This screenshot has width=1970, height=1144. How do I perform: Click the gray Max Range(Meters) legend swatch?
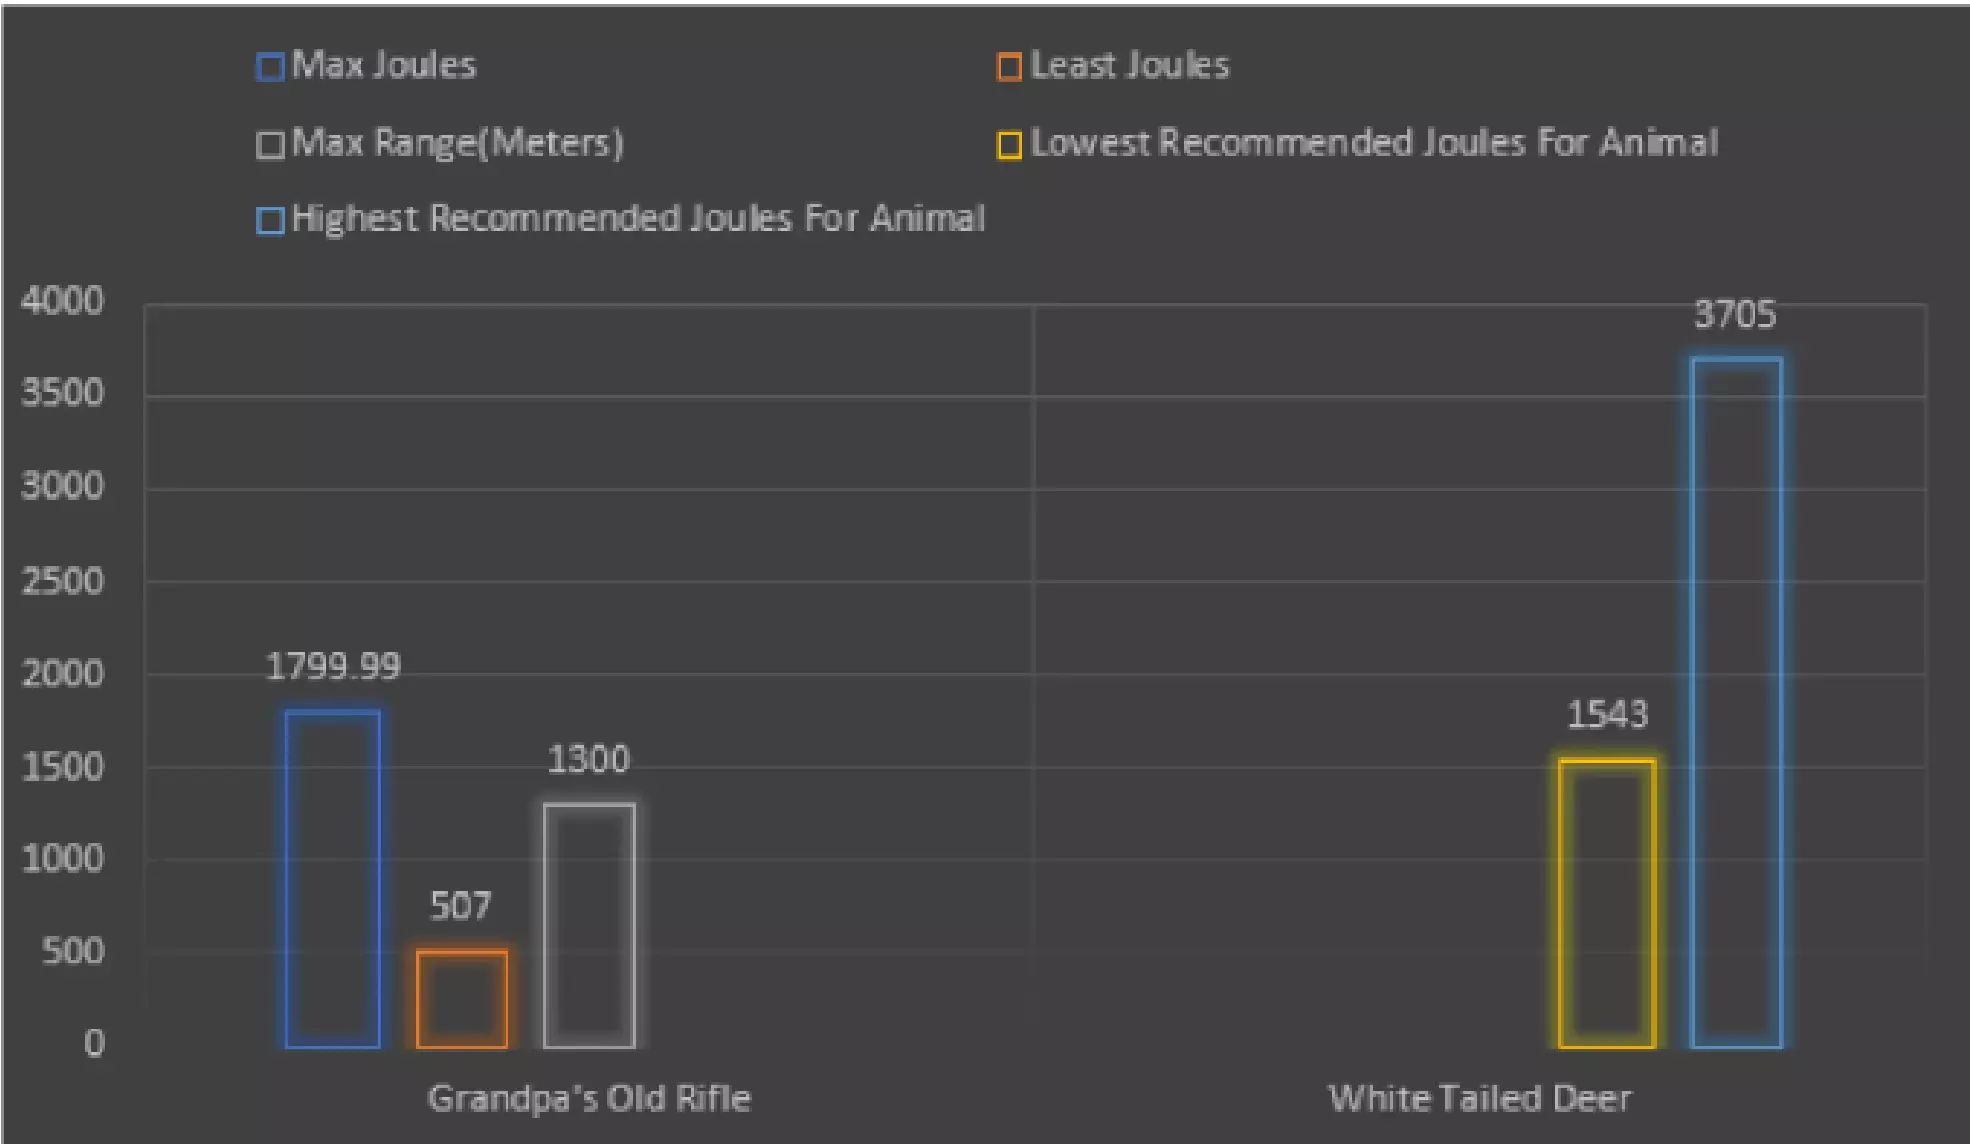coord(270,145)
